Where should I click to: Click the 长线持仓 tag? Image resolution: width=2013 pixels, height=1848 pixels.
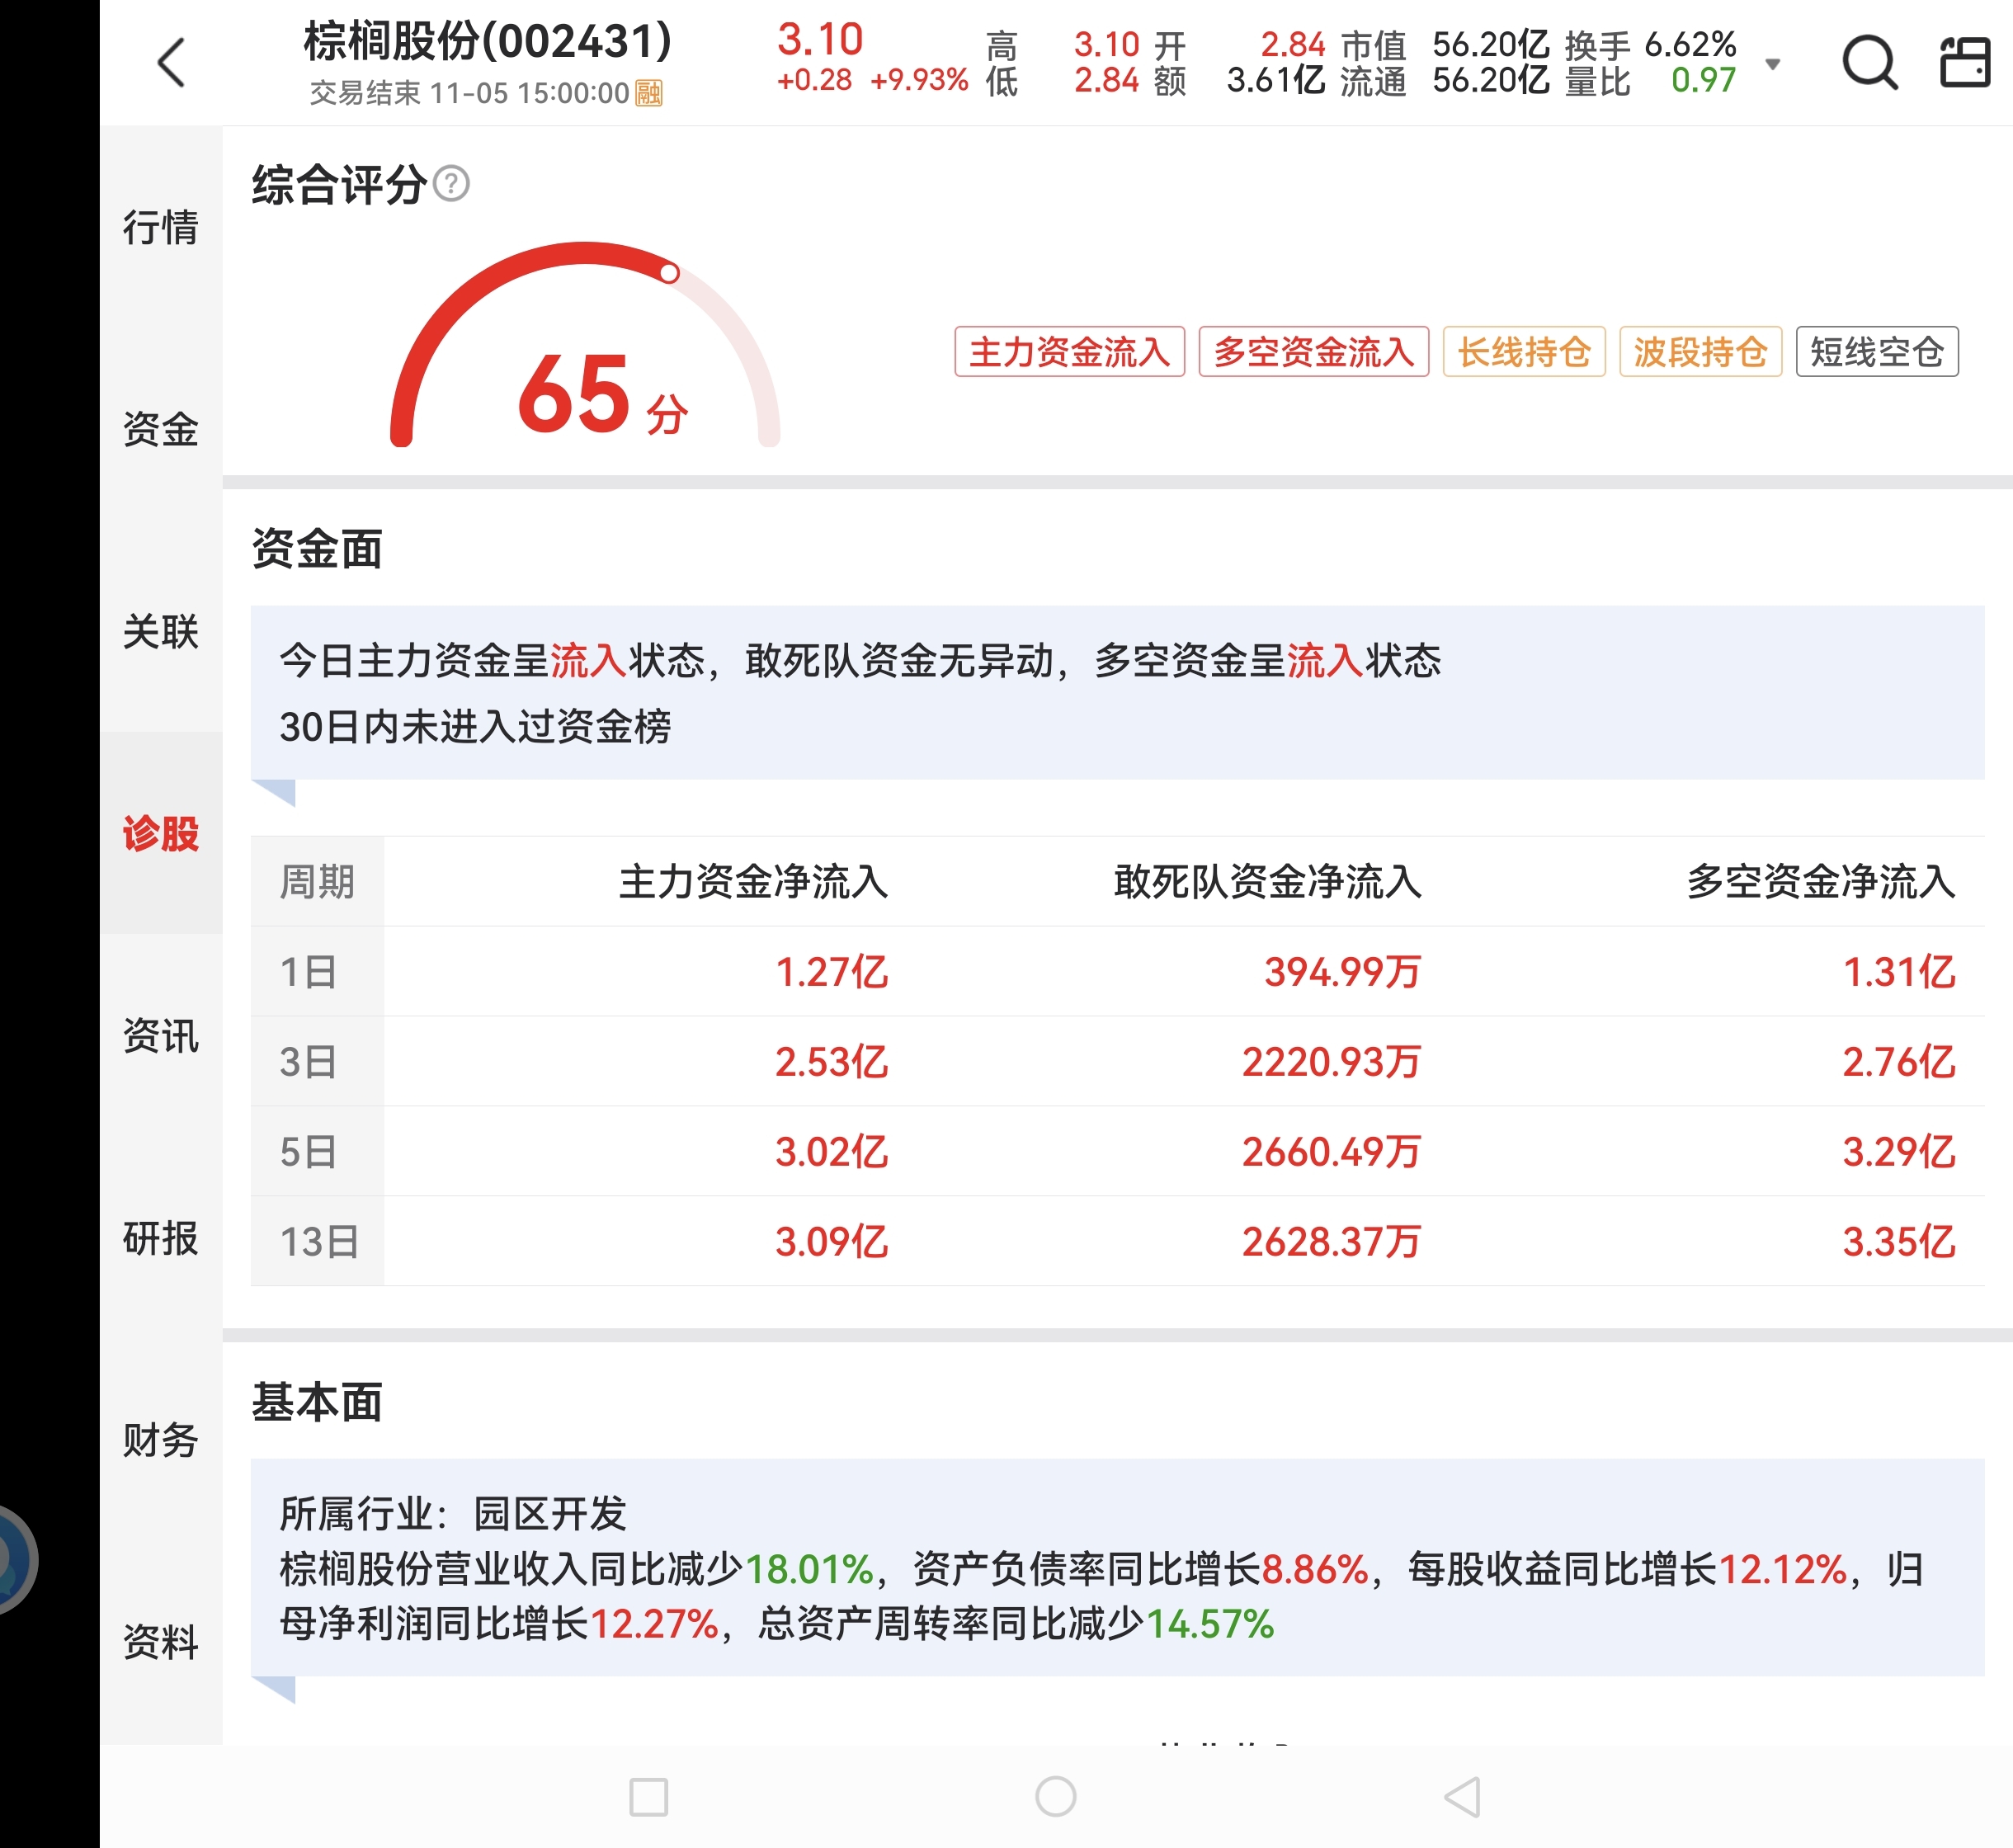pyautogui.click(x=1523, y=352)
